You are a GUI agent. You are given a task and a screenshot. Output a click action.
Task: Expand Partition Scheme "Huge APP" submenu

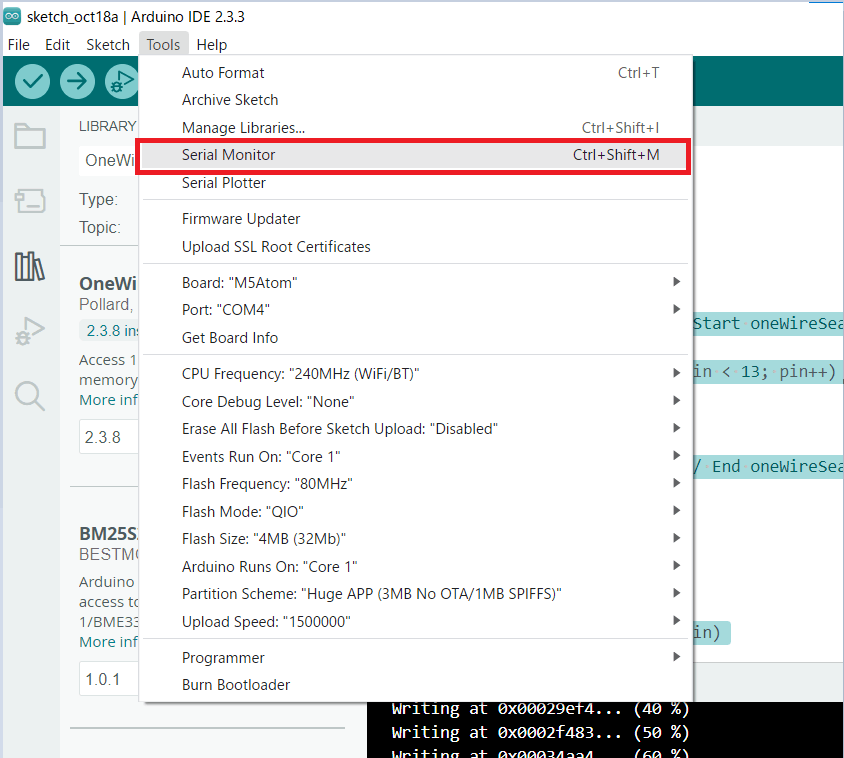tap(415, 594)
